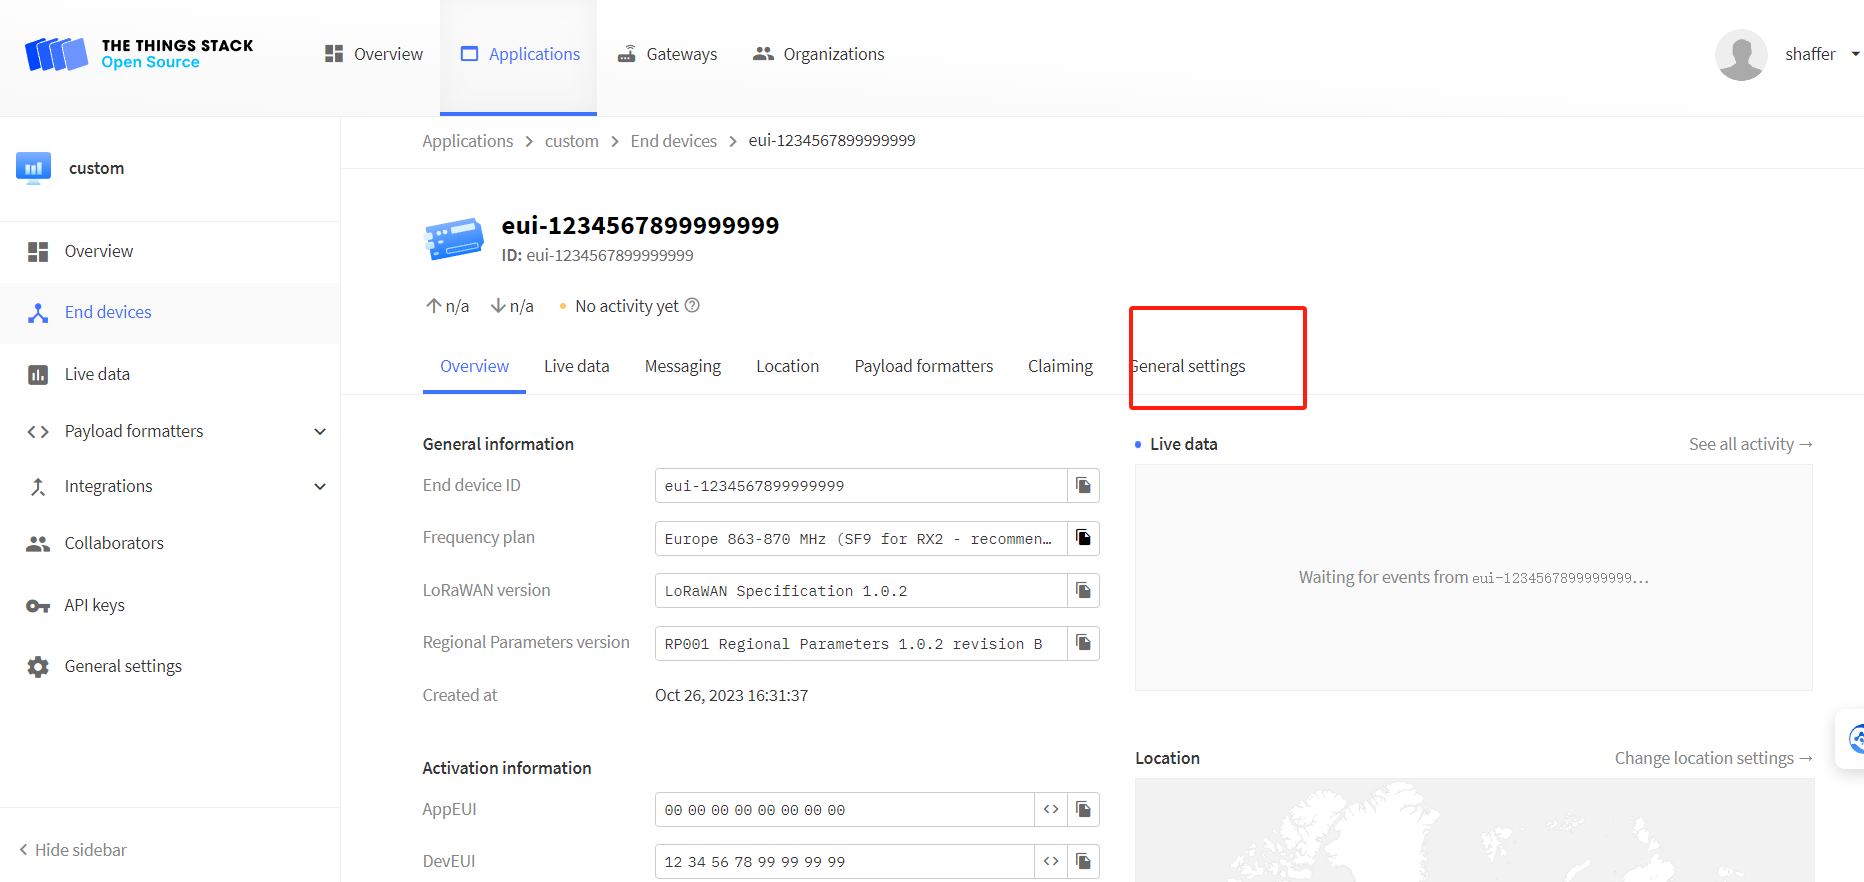The image size is (1864, 882).
Task: Click the No activity yet help icon
Action: coord(692,306)
